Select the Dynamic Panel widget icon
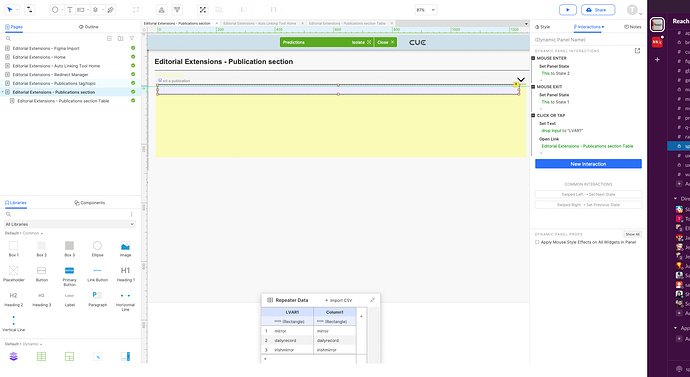This screenshot has width=690, height=377. pos(14,356)
